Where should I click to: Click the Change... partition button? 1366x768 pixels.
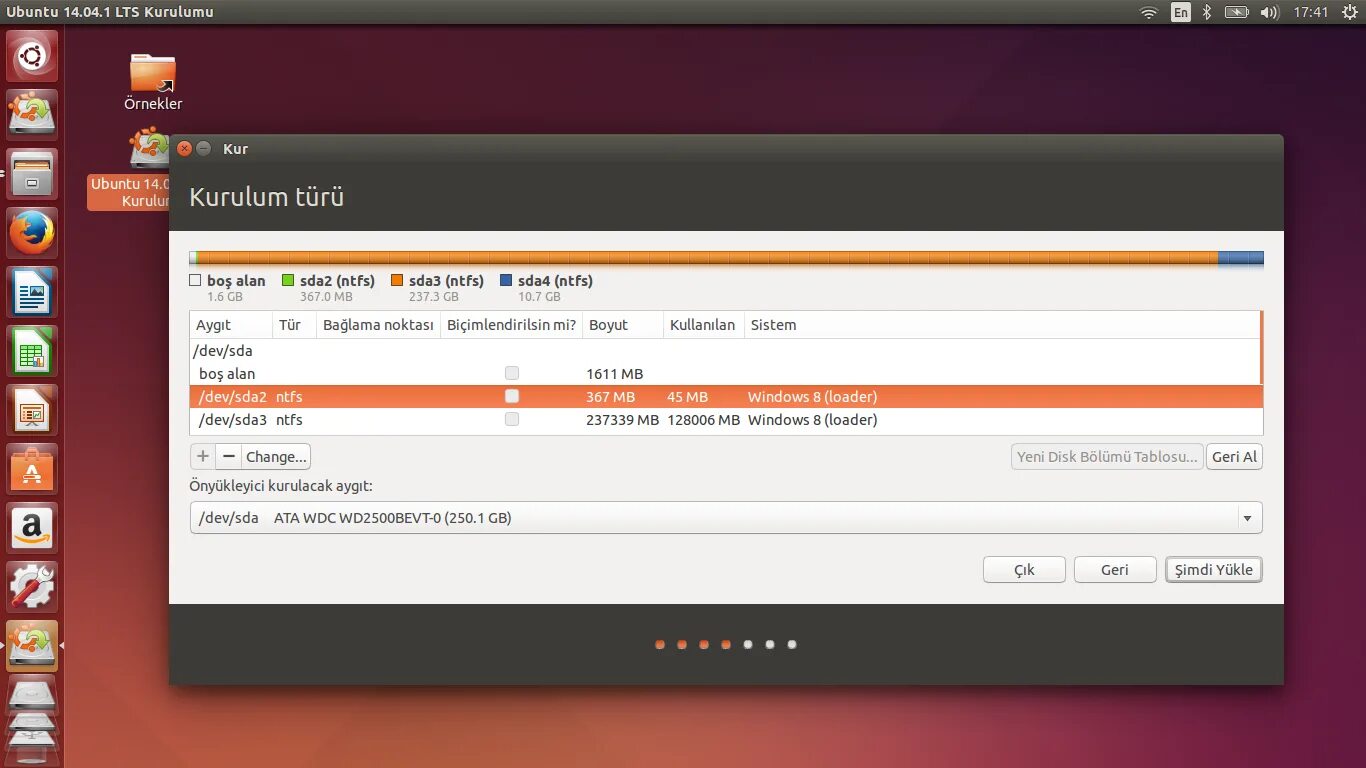click(x=276, y=457)
